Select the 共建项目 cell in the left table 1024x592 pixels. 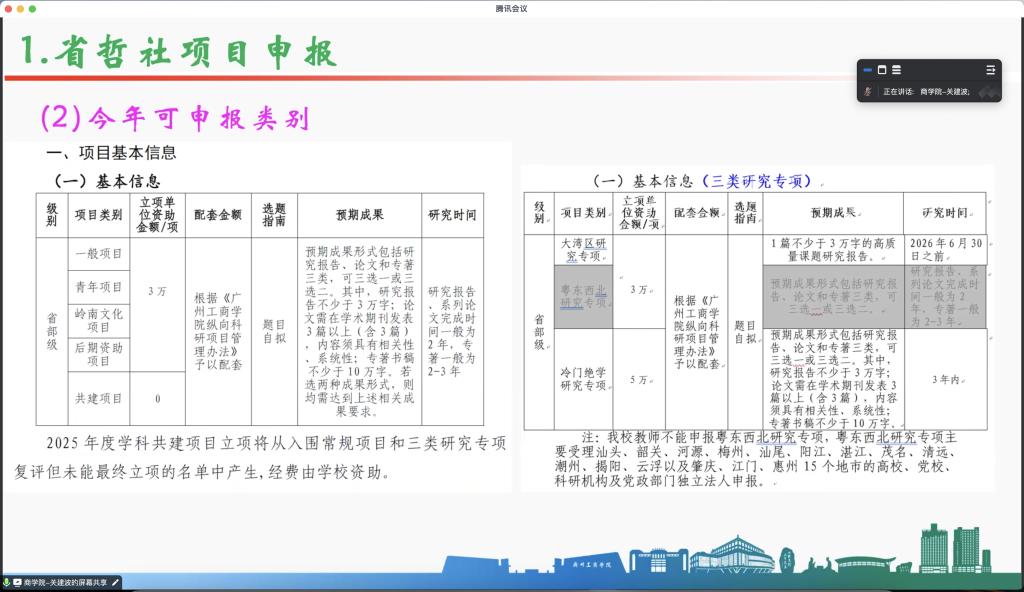(x=99, y=398)
